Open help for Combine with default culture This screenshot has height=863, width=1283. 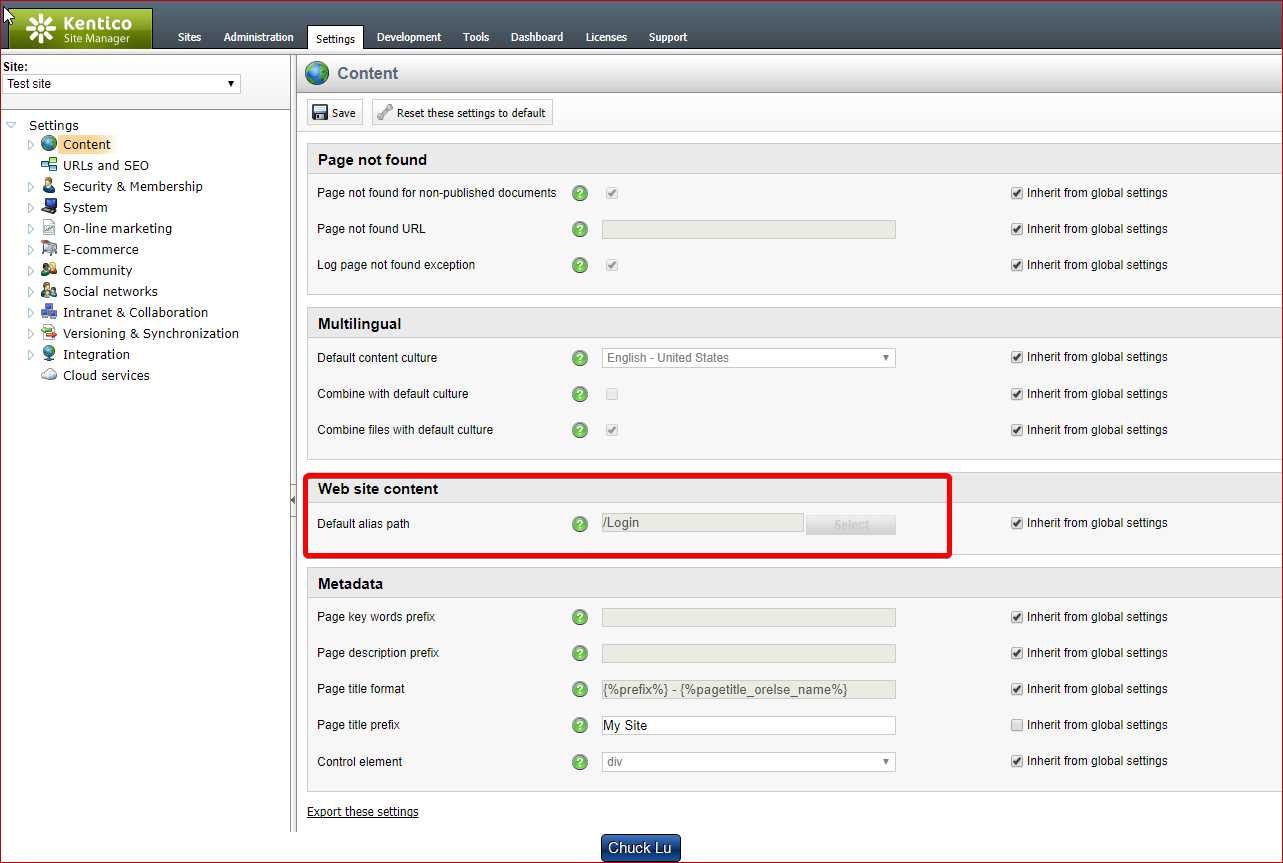coord(580,394)
